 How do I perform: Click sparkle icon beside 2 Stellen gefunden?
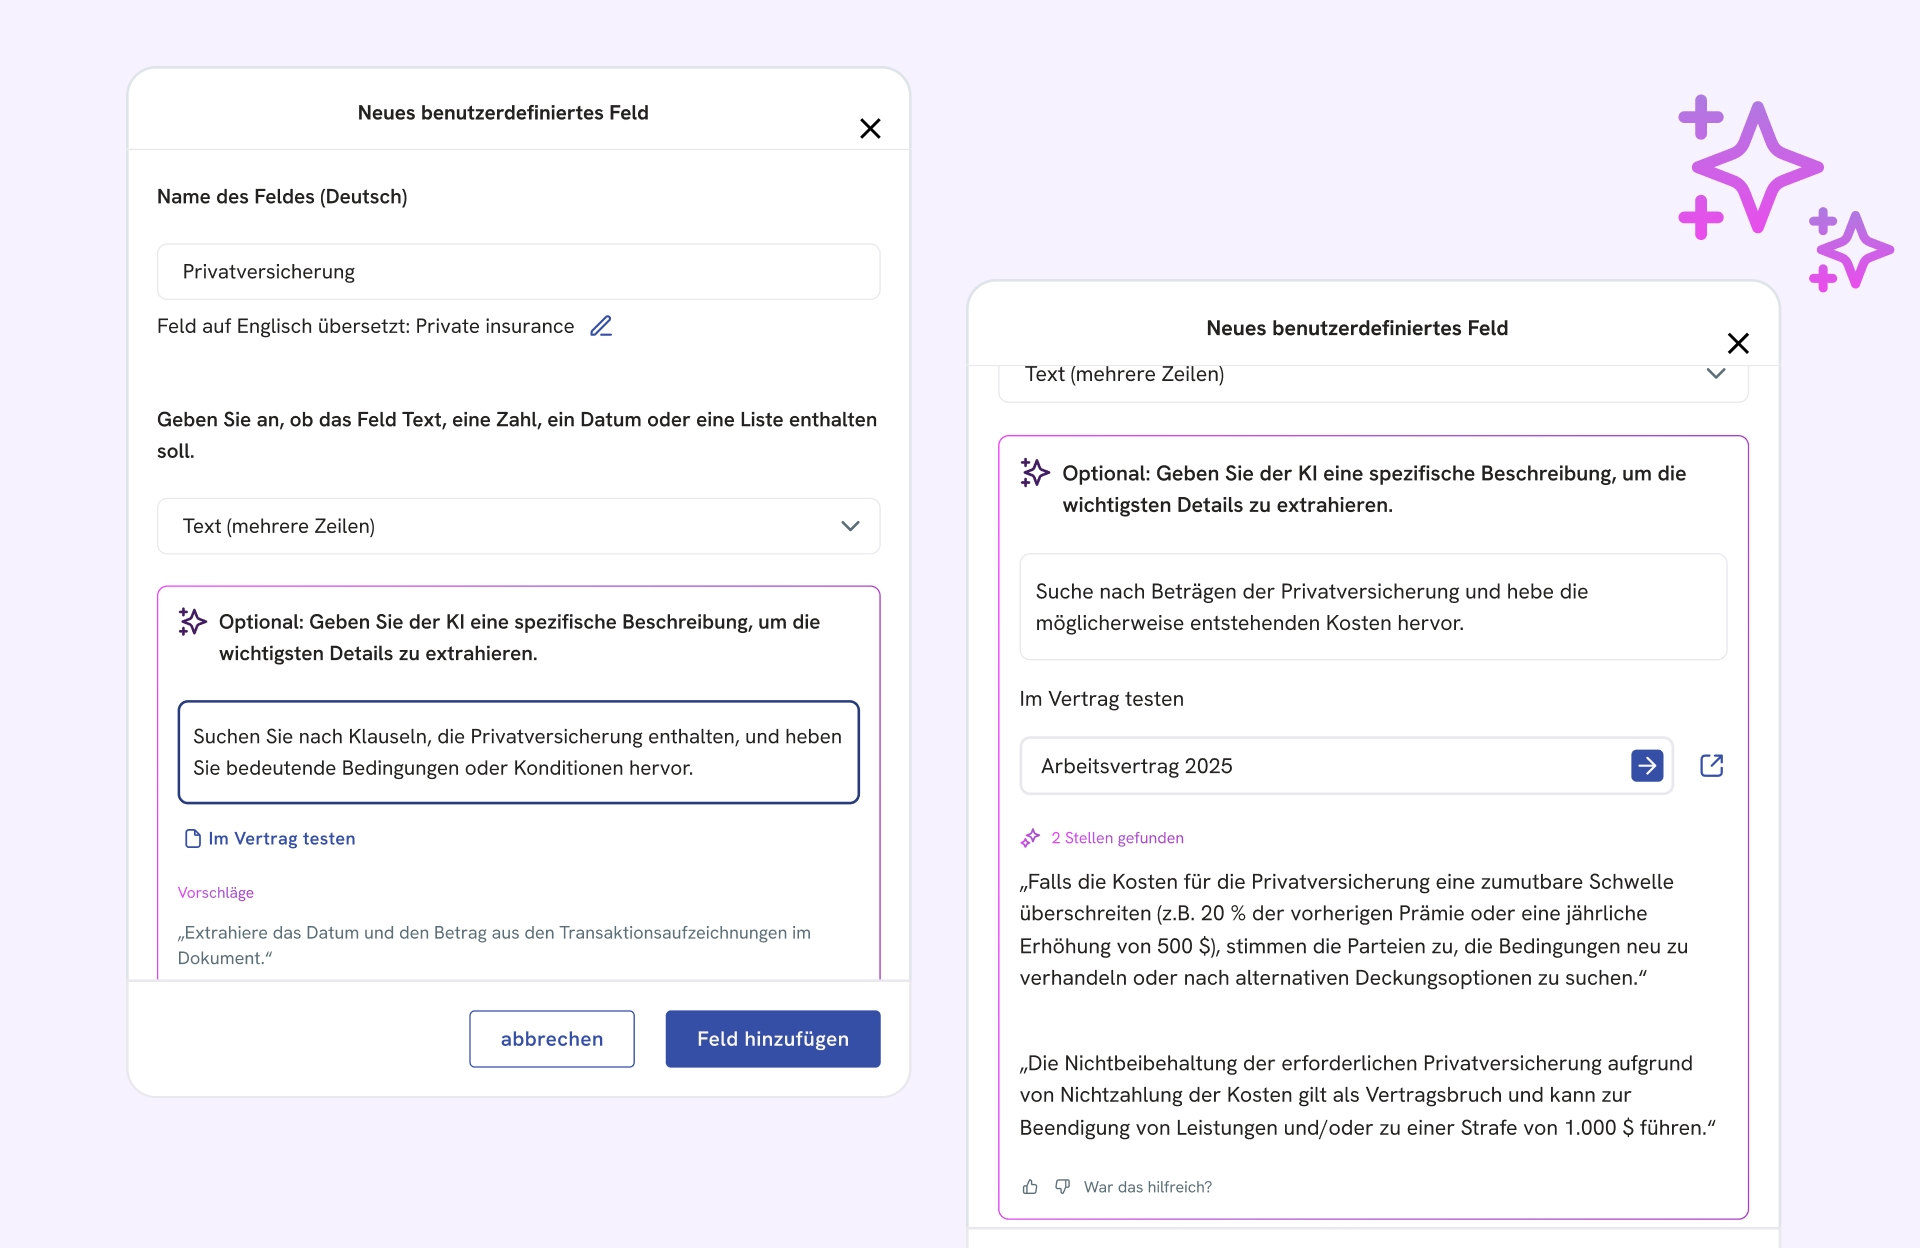coord(1030,838)
